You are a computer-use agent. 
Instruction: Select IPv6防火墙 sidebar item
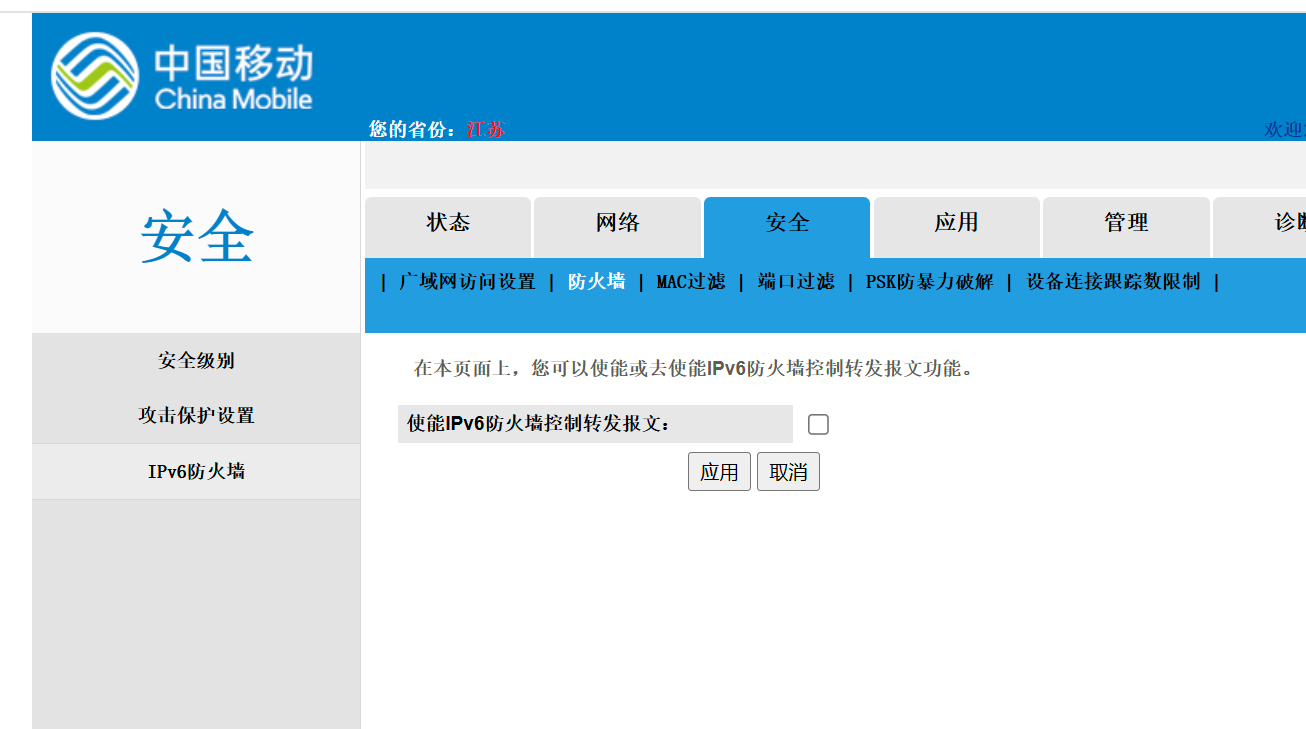click(196, 472)
